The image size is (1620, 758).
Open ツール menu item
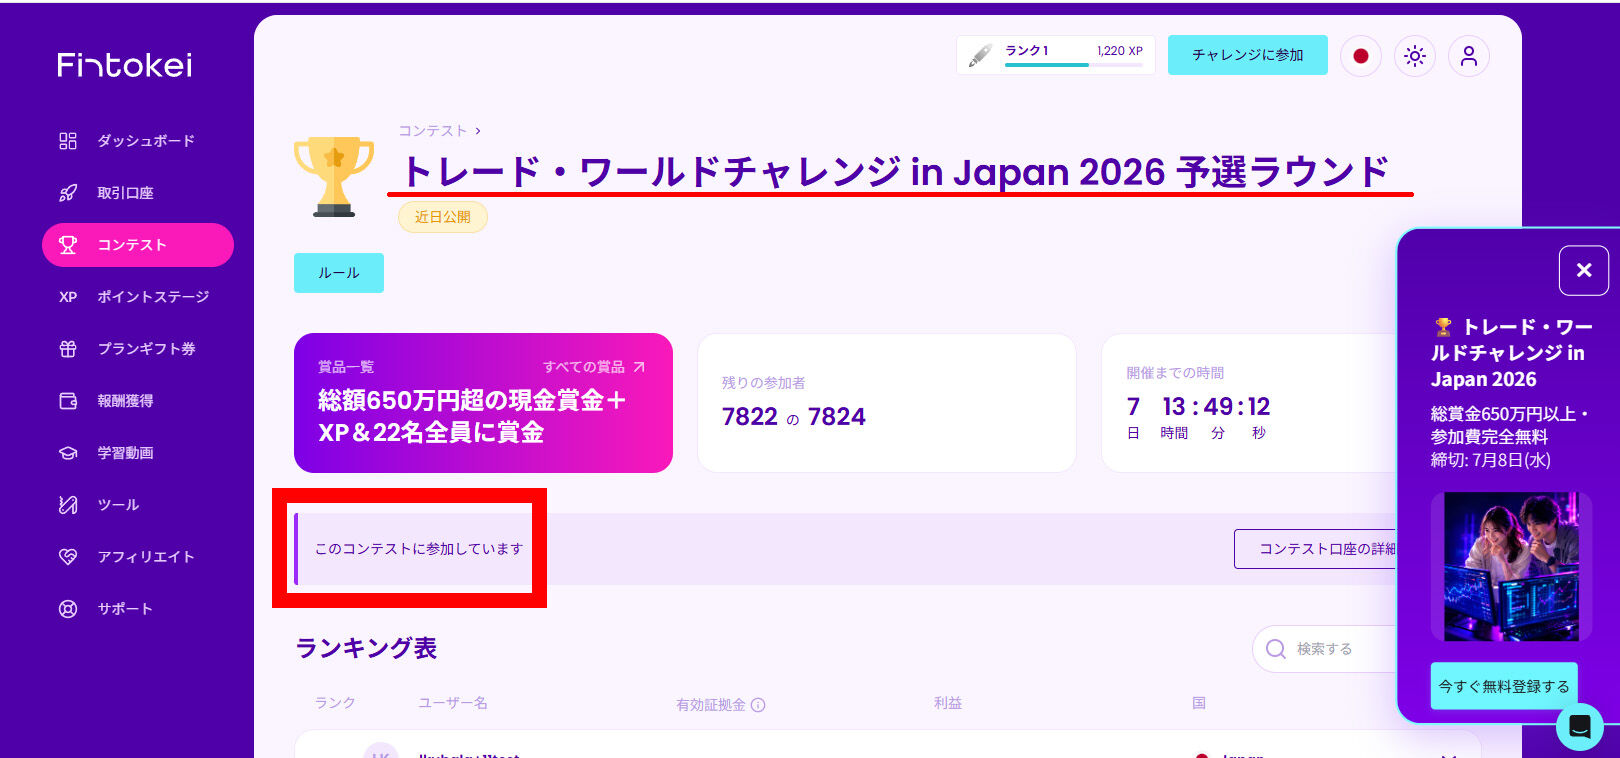pyautogui.click(x=138, y=505)
